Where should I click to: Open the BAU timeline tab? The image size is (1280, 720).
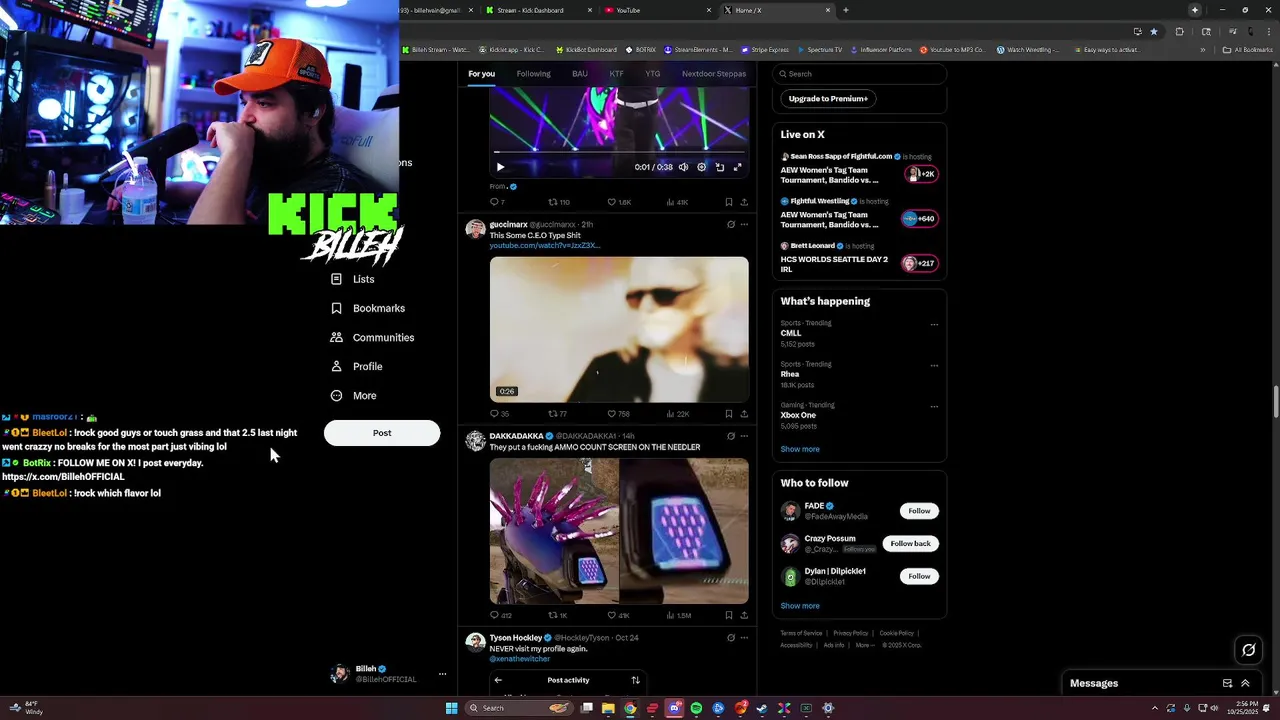pyautogui.click(x=580, y=74)
